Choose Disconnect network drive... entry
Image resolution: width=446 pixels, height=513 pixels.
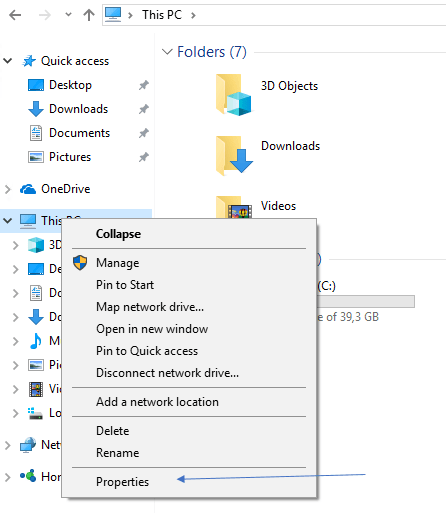coord(189,373)
